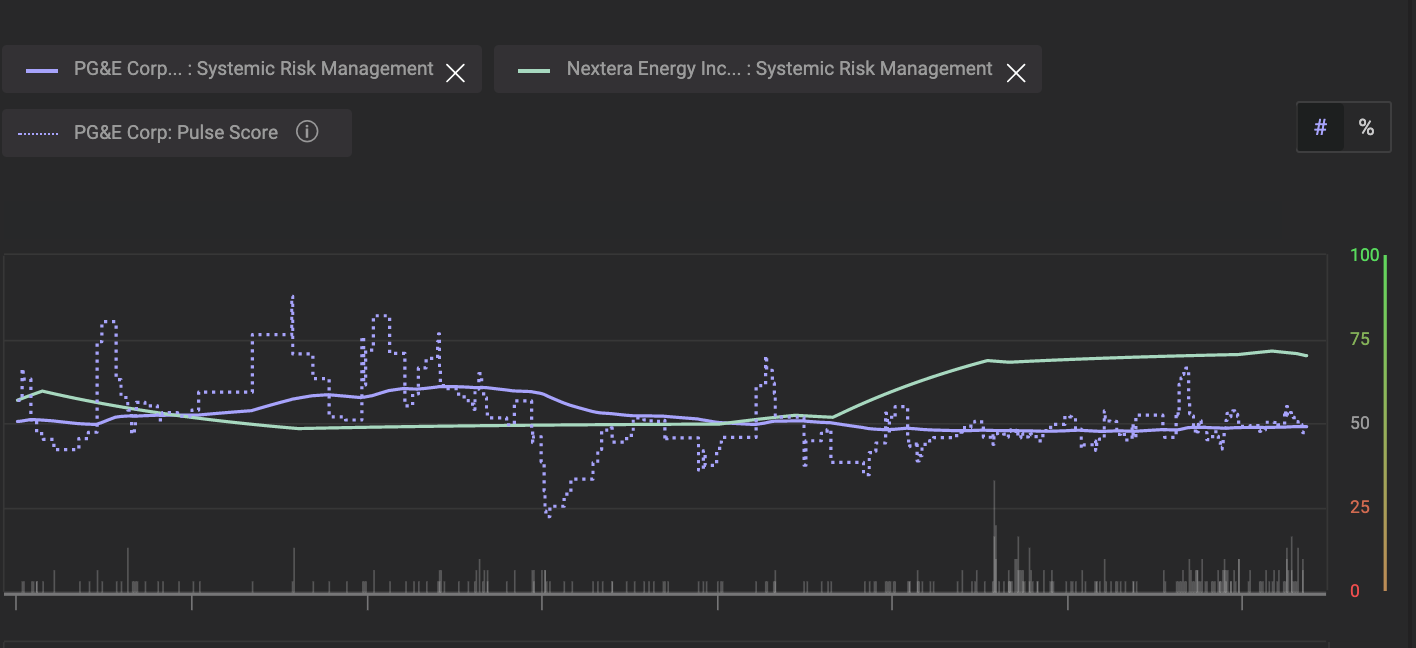Click the green Nextera legend line swatch

[x=534, y=70]
